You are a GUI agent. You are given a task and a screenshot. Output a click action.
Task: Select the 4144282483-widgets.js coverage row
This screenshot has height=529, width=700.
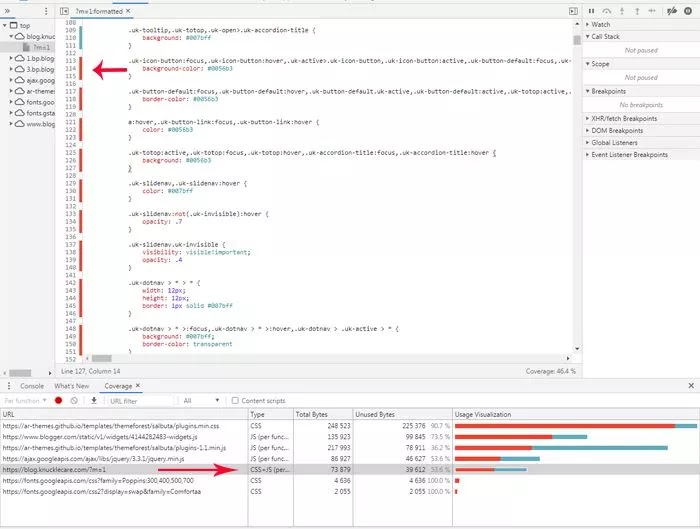click(x=350, y=437)
